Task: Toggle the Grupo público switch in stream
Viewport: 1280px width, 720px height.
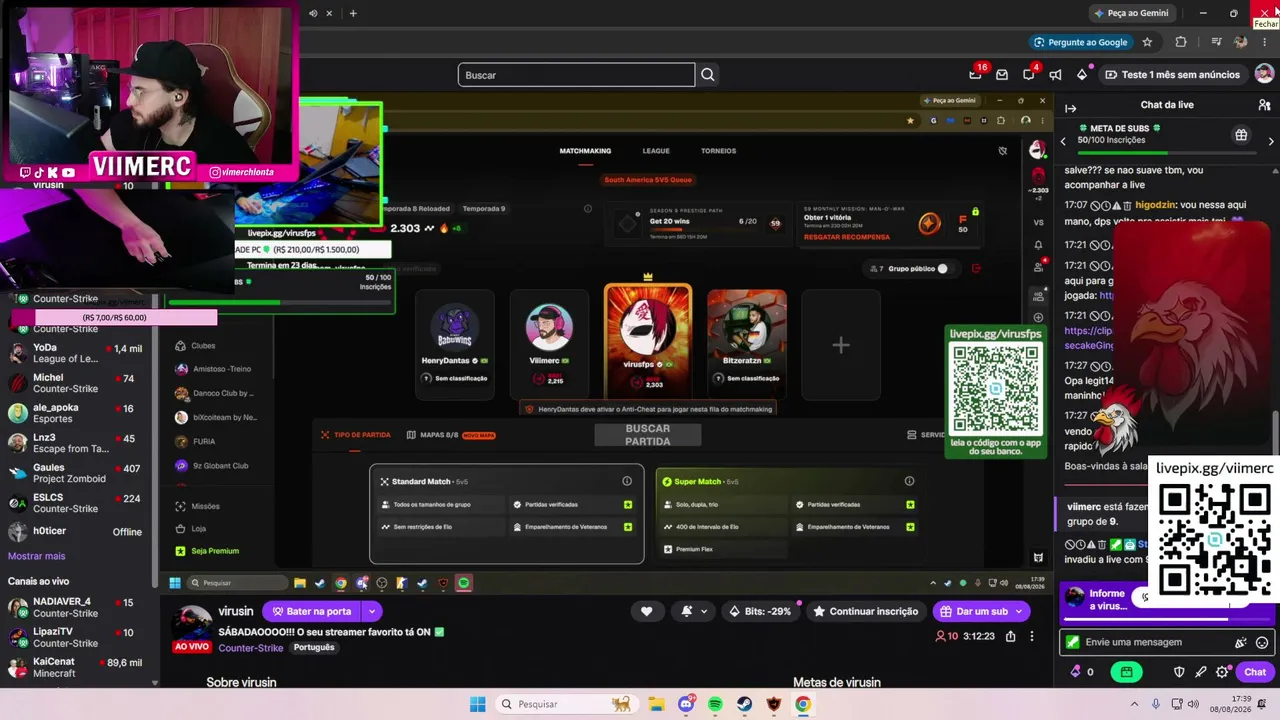Action: tap(941, 268)
